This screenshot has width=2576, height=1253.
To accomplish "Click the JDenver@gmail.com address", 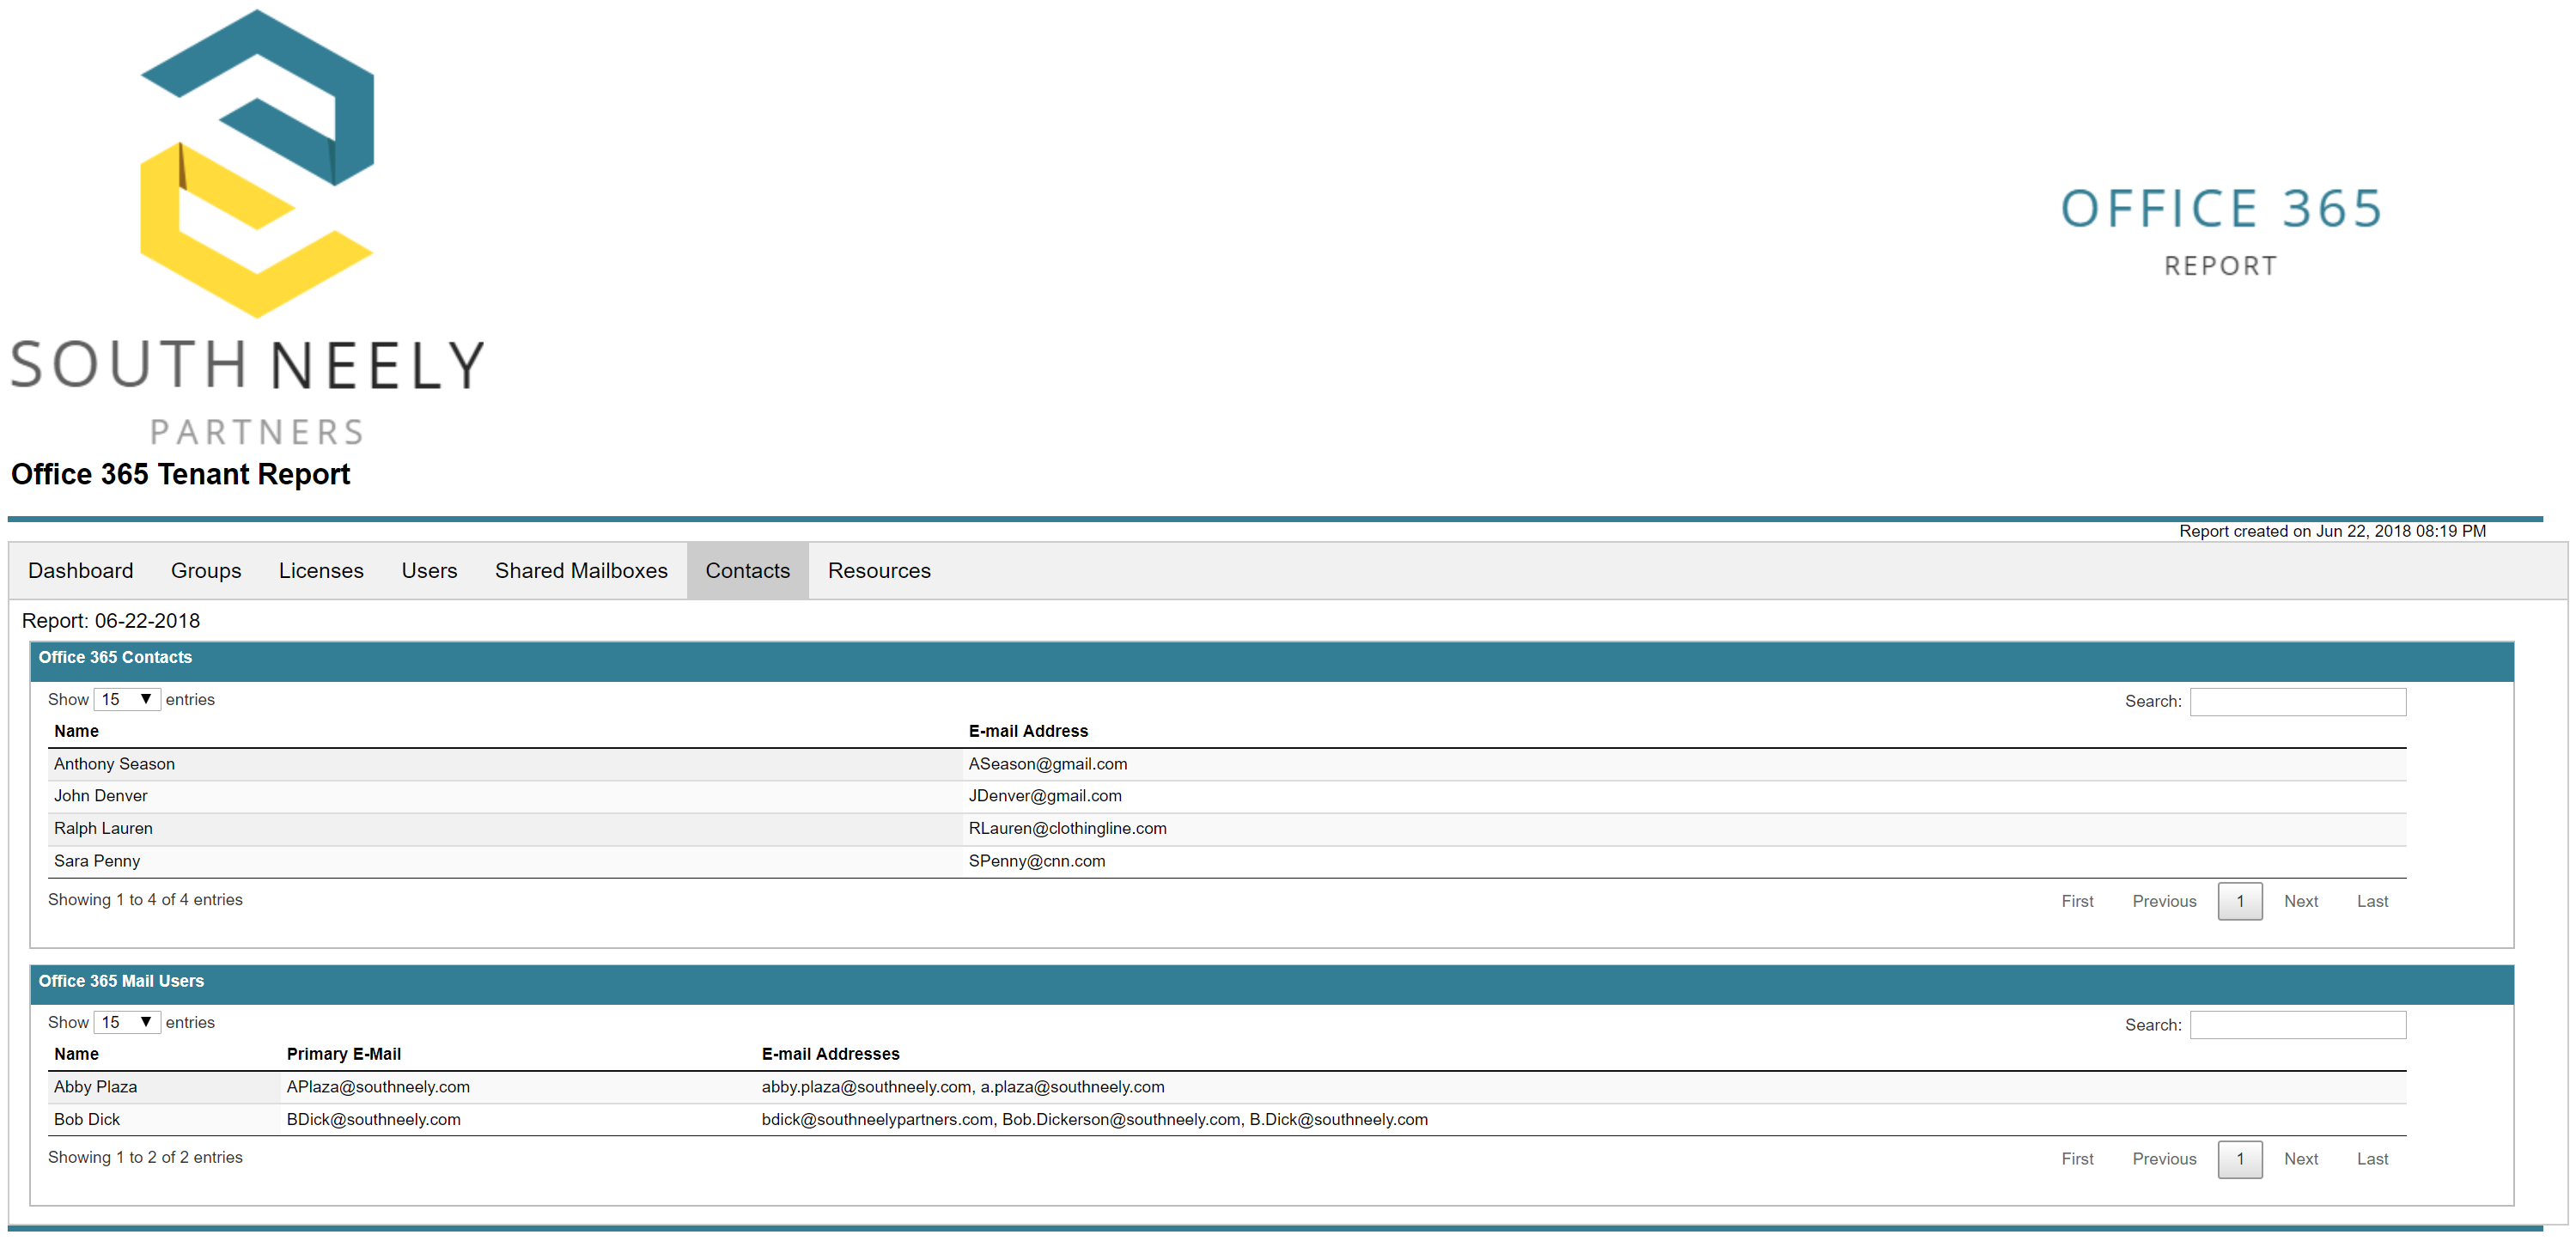I will pos(1045,796).
